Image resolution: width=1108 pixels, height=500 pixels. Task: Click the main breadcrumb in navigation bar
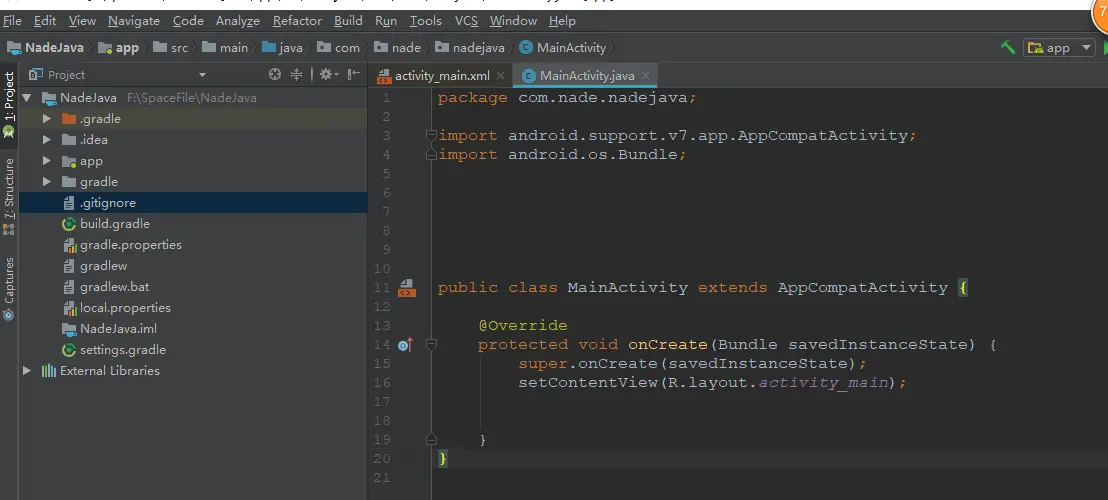(x=225, y=48)
